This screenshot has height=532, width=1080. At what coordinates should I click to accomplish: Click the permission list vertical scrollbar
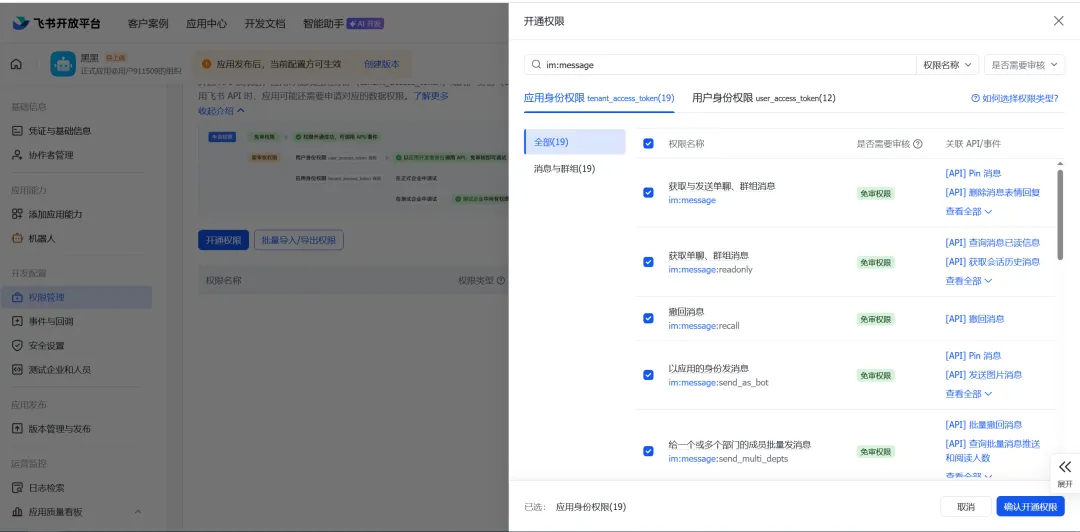pyautogui.click(x=1060, y=214)
